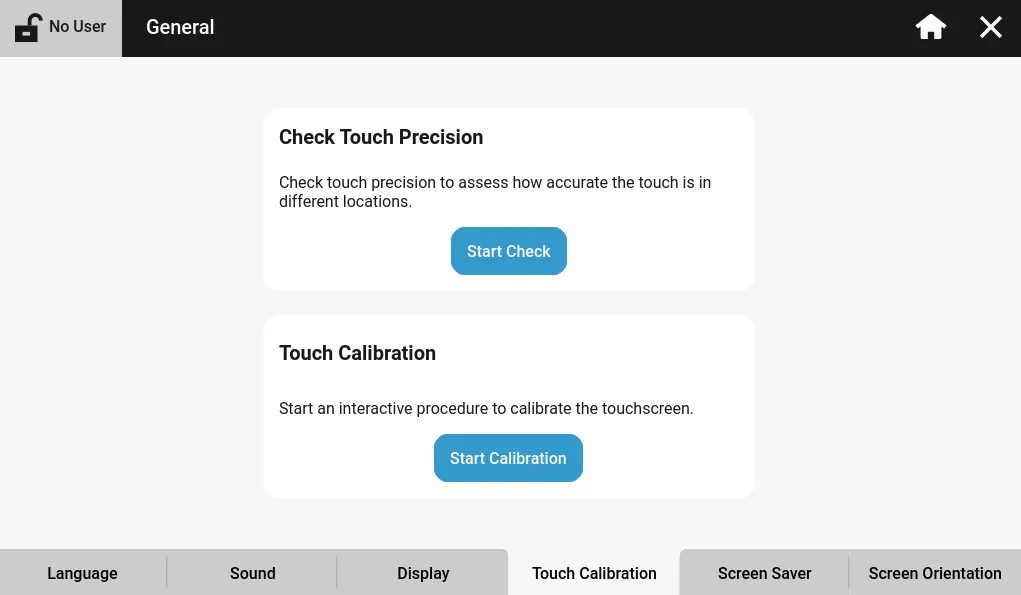This screenshot has height=595, width=1021.
Task: Open the Screen Saver tab
Action: pos(764,573)
